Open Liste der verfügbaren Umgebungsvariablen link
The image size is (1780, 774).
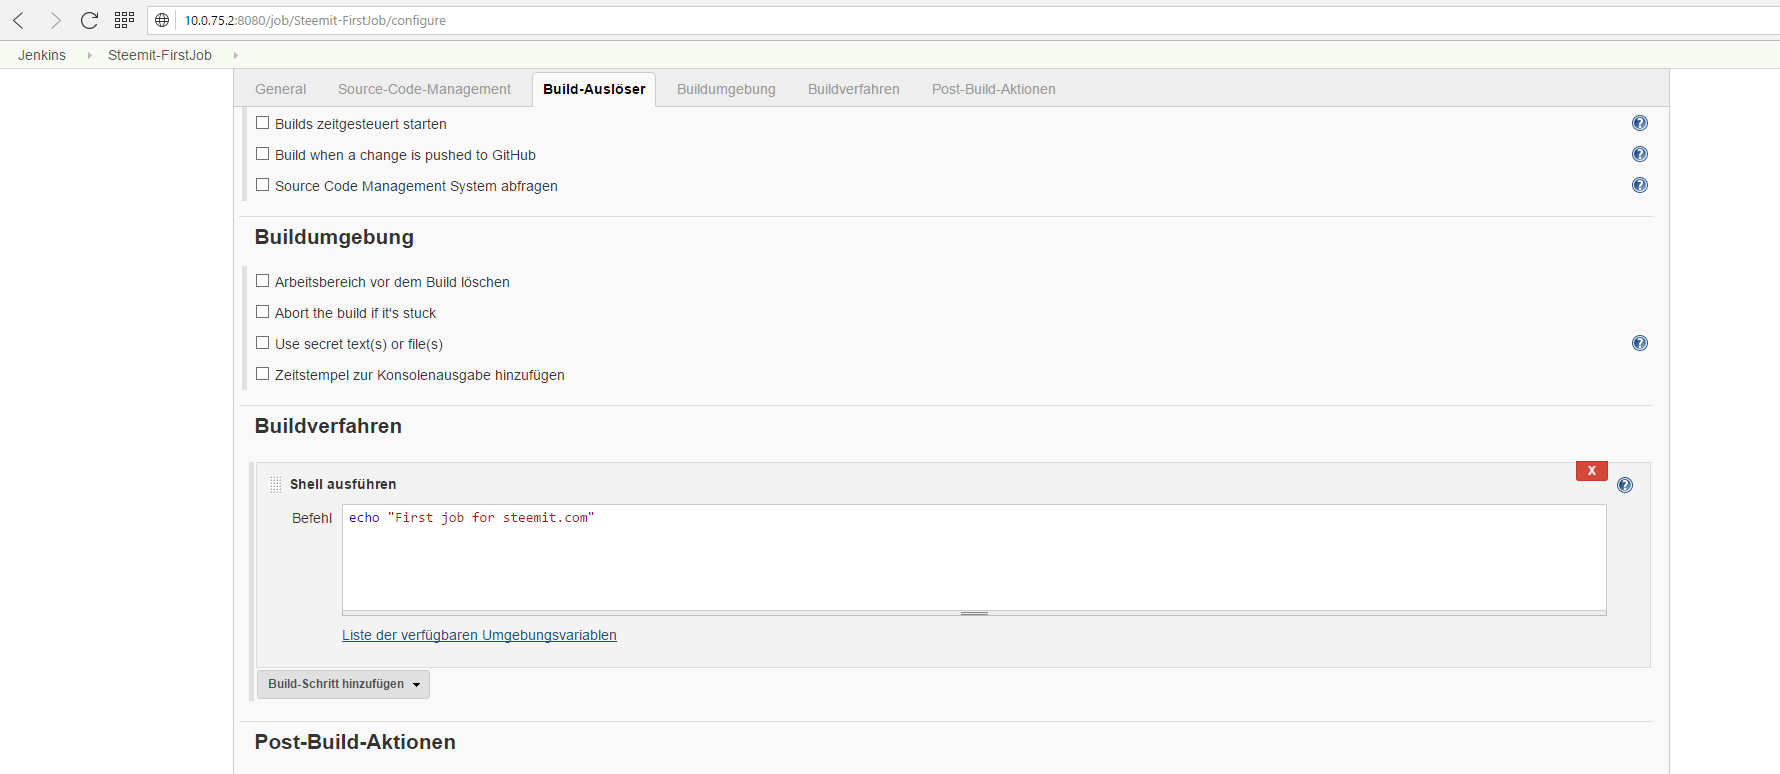[x=479, y=635]
